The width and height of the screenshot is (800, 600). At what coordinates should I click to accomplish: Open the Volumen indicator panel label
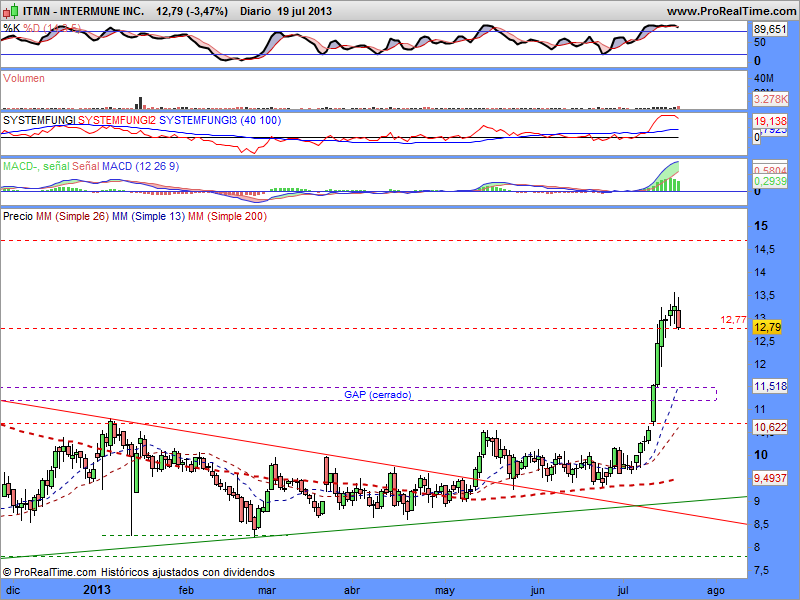click(24, 78)
